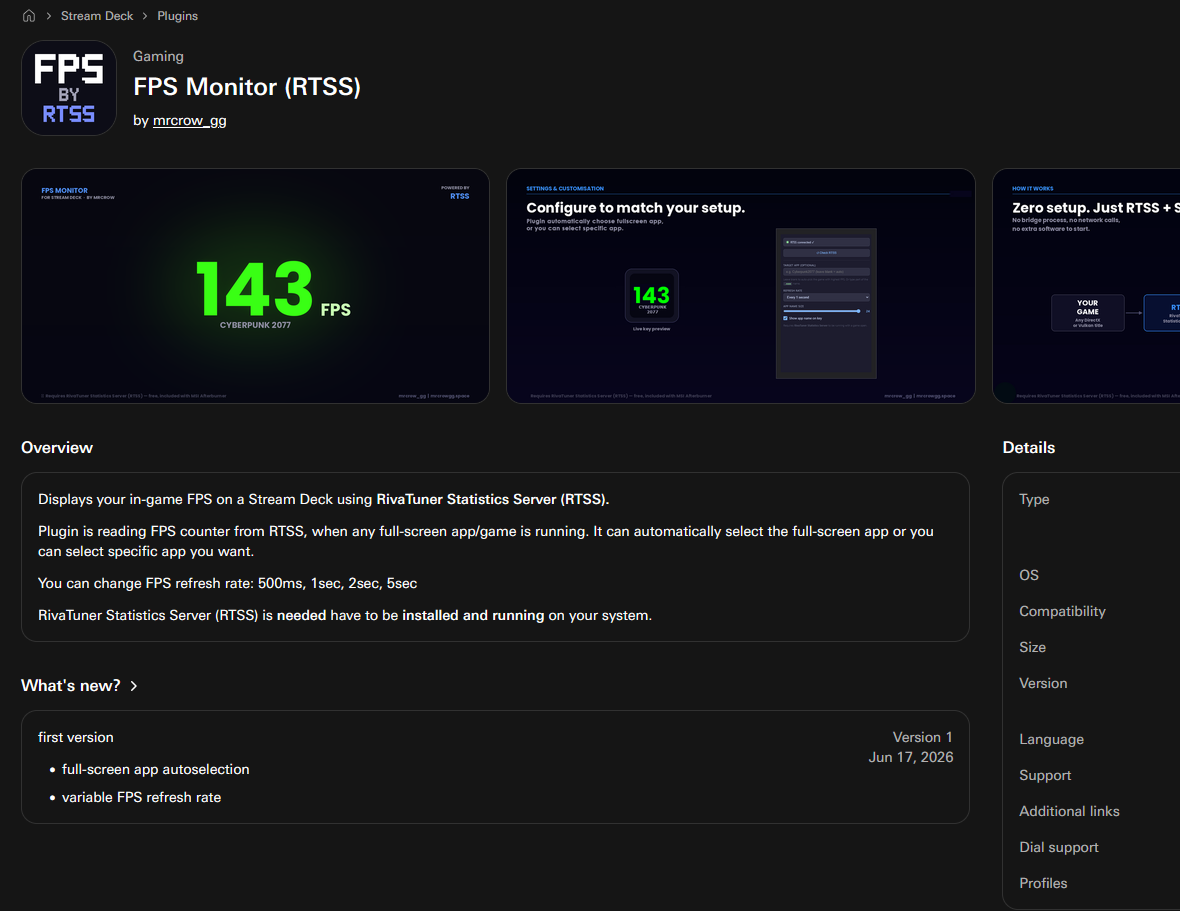Click the FPS Monitor (RTSS) title
Viewport: 1180px width, 911px height.
point(247,87)
